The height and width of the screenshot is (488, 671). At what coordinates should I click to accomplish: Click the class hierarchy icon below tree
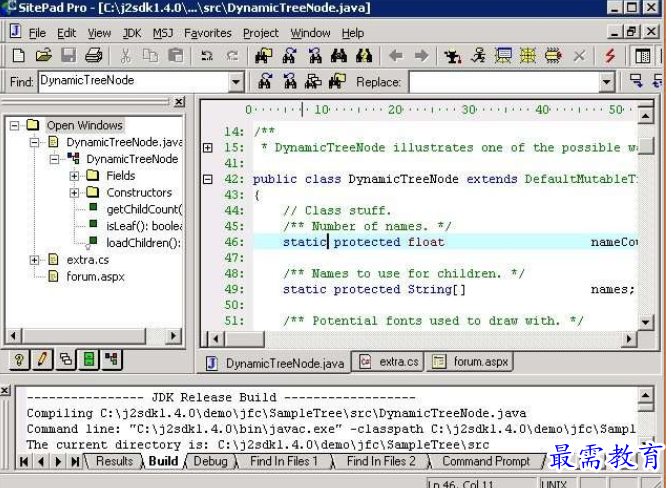point(112,359)
